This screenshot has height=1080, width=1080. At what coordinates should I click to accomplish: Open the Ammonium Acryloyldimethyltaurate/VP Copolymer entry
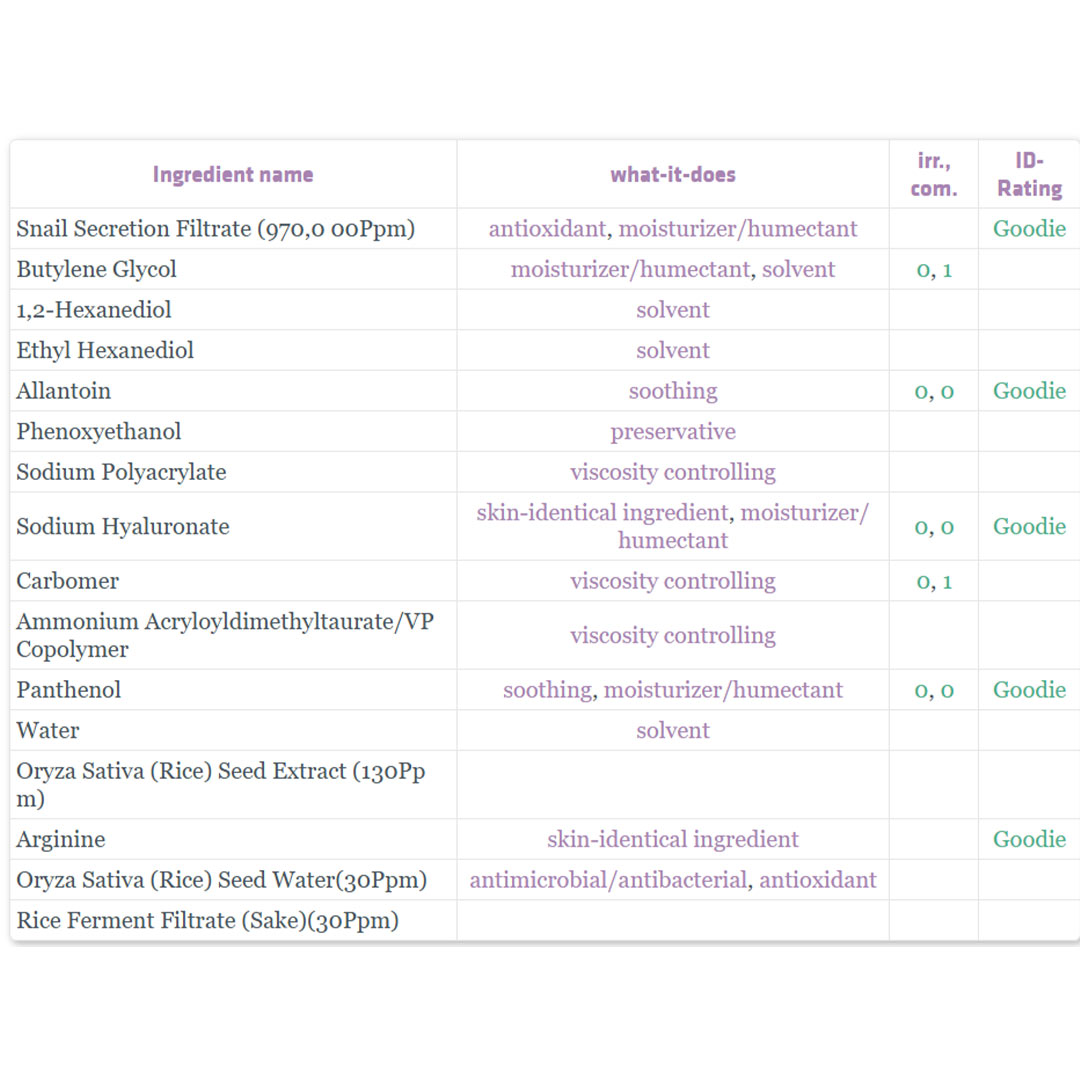(x=225, y=636)
